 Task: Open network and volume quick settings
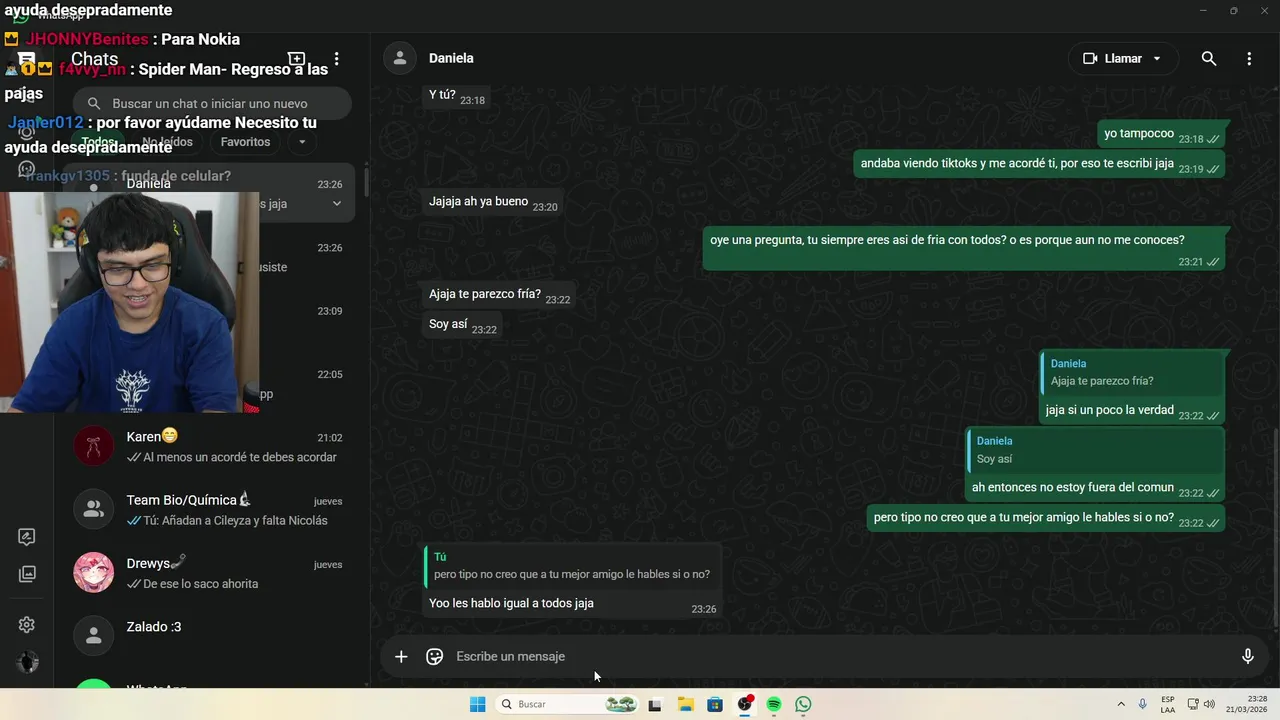point(1201,704)
